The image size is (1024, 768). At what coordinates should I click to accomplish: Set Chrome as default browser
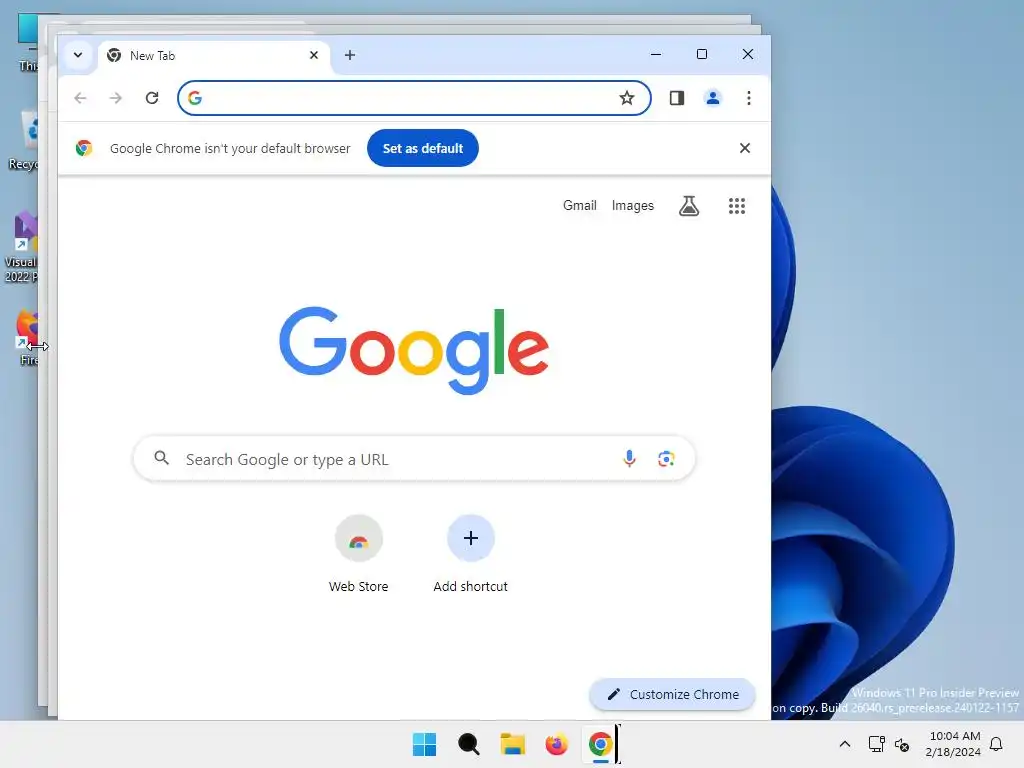(423, 148)
